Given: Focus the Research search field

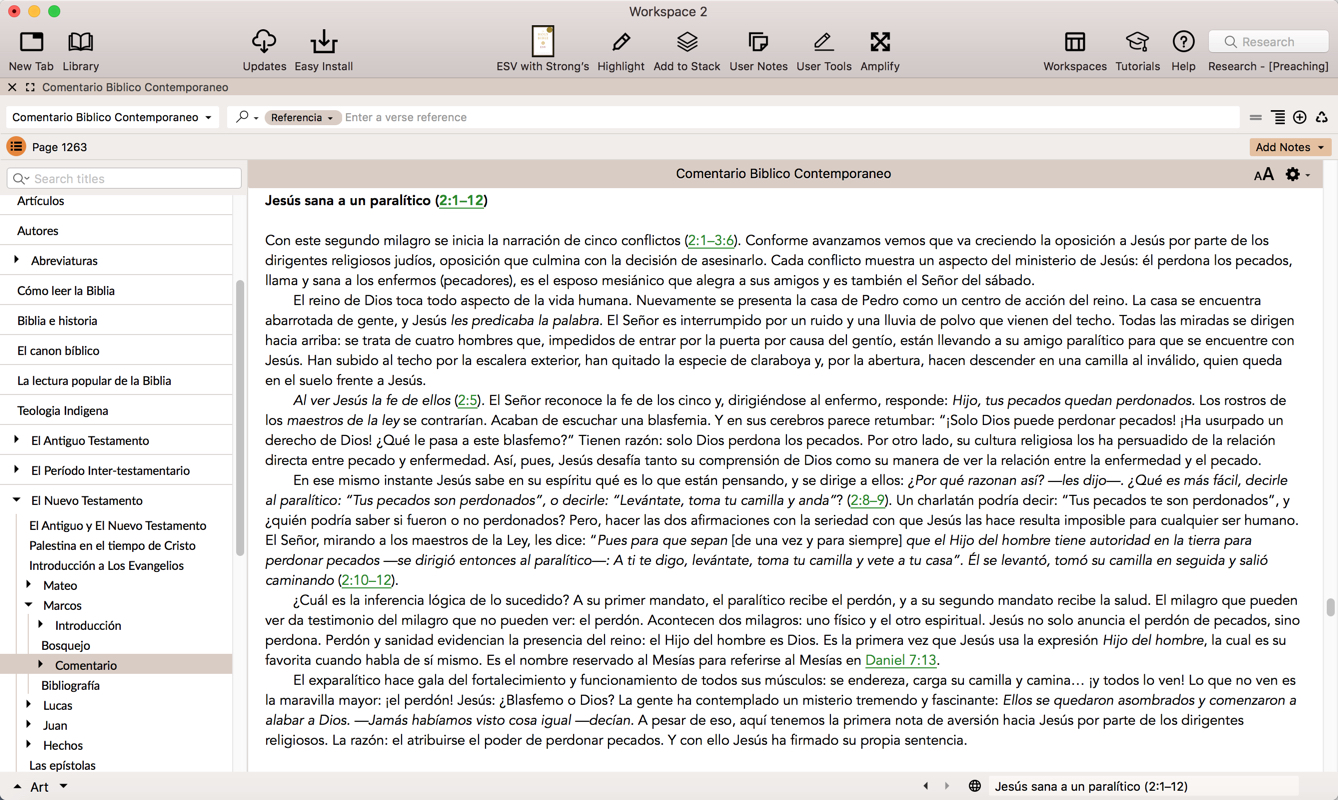Looking at the screenshot, I should (1268, 42).
